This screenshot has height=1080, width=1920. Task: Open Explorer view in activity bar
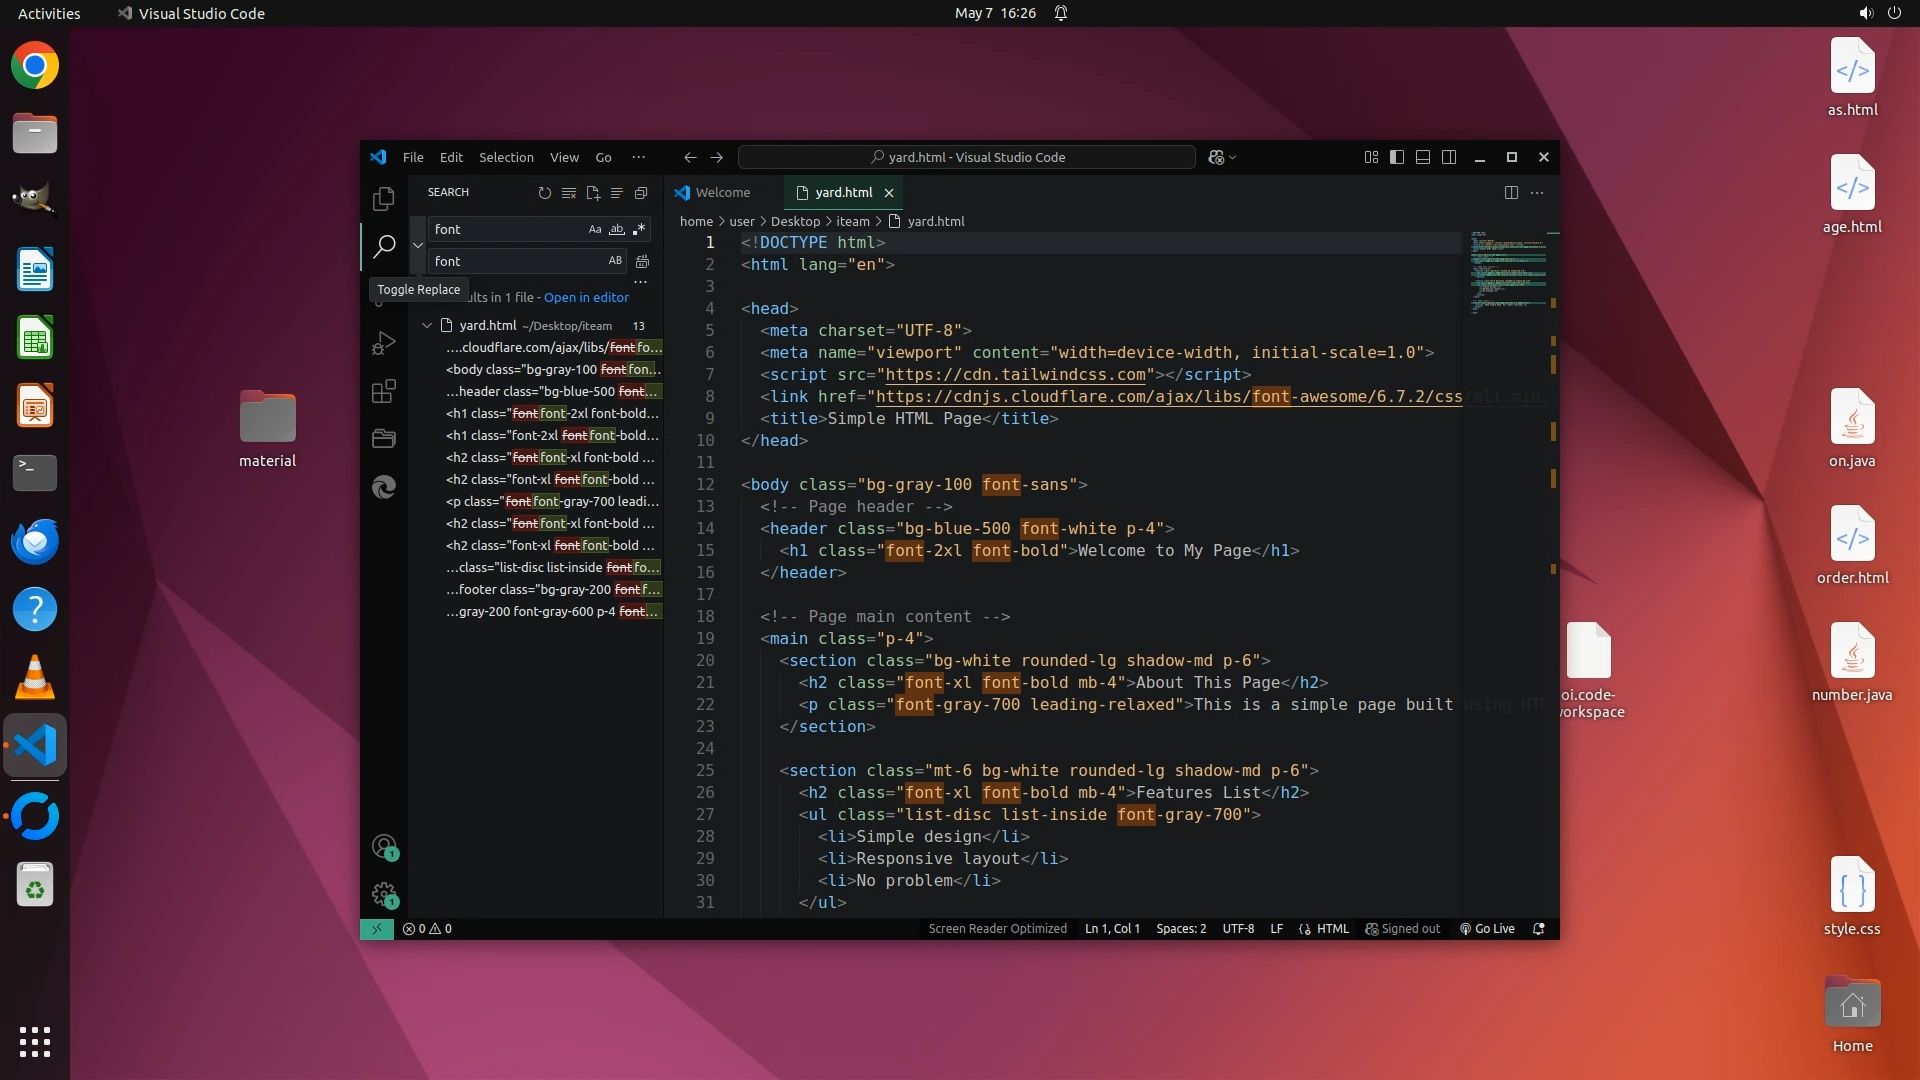(384, 199)
